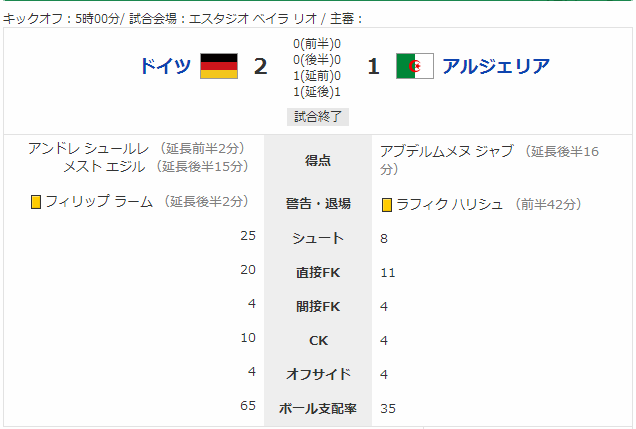Select scorer メスト エジル

point(104,167)
